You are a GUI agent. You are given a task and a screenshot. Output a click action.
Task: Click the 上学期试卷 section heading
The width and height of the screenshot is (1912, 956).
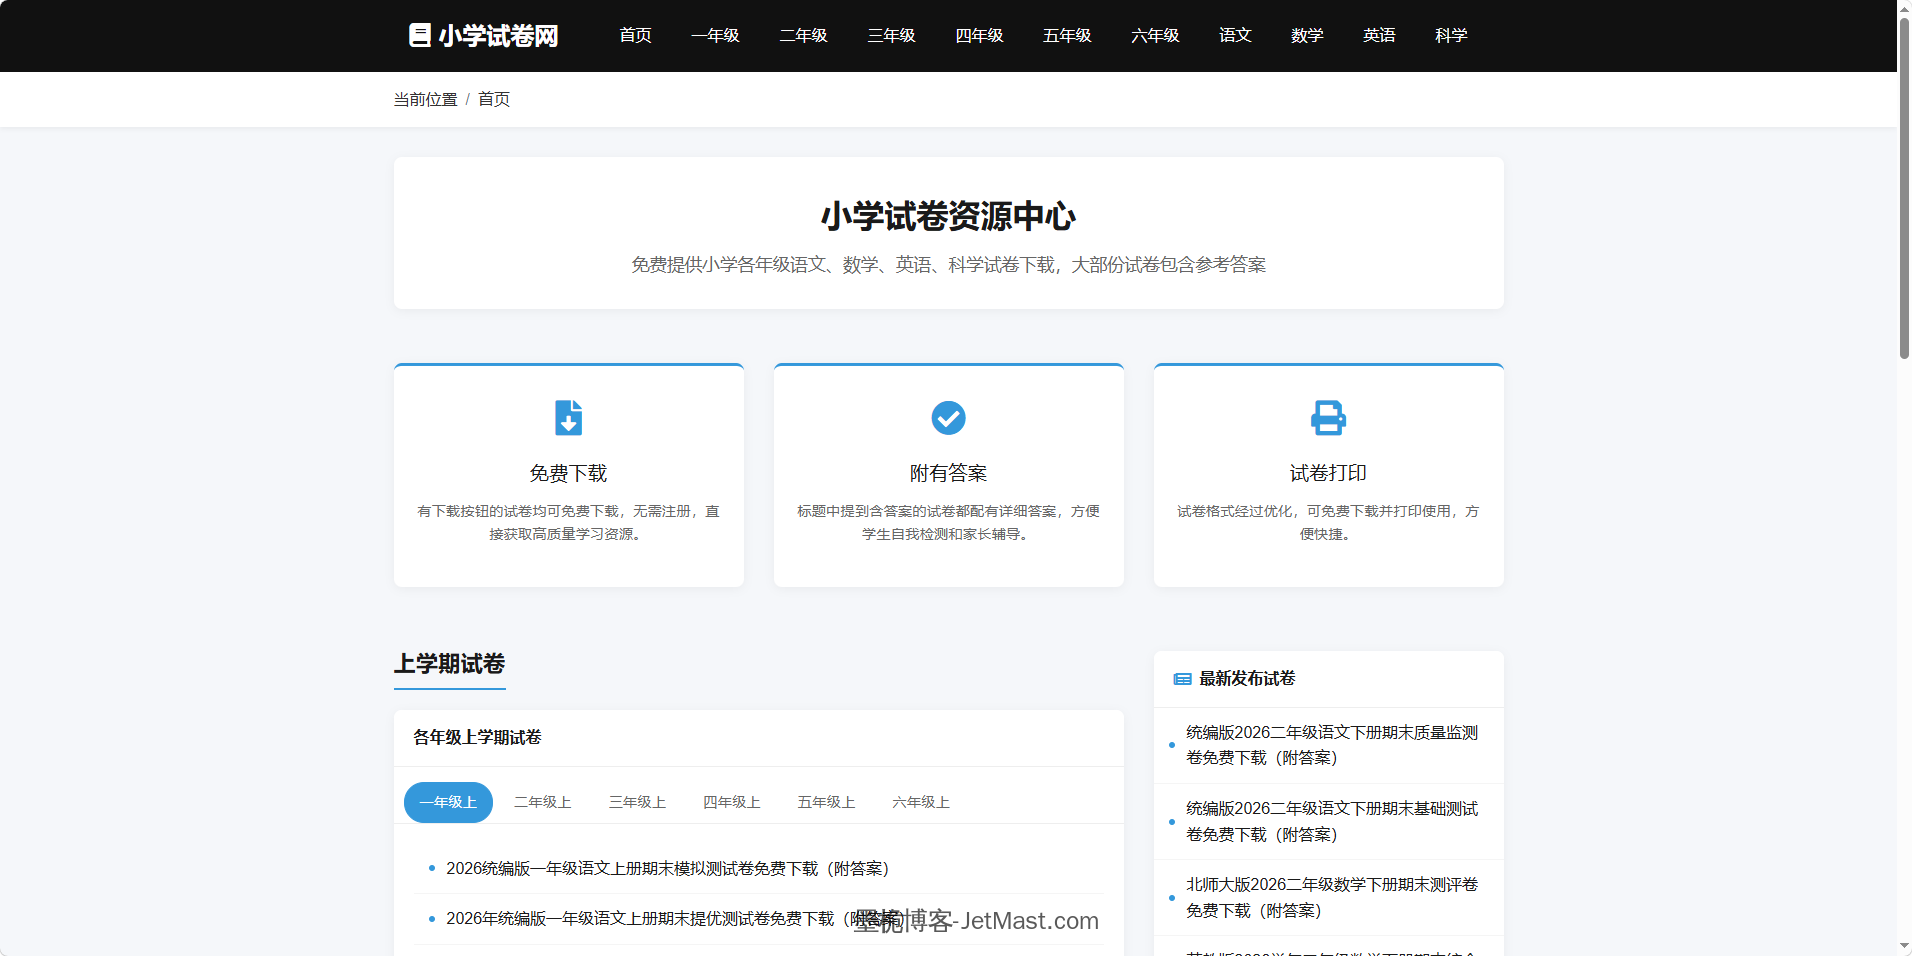pos(449,663)
